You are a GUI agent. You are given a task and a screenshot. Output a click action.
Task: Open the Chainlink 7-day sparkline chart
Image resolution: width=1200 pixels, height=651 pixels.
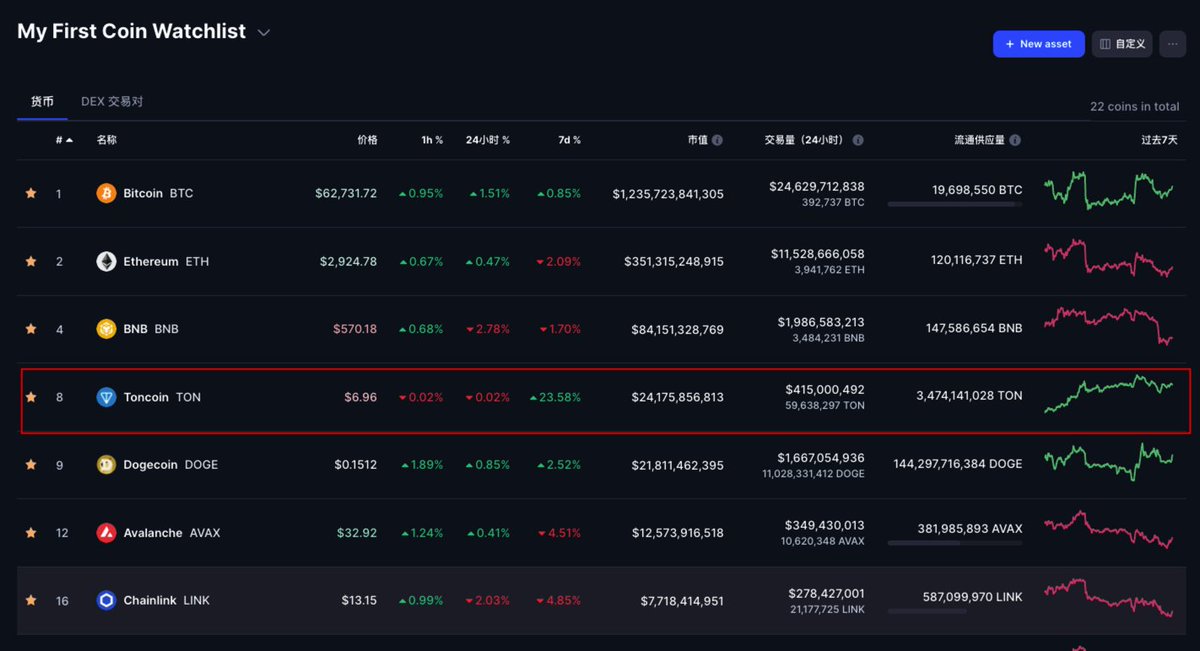coord(1109,597)
